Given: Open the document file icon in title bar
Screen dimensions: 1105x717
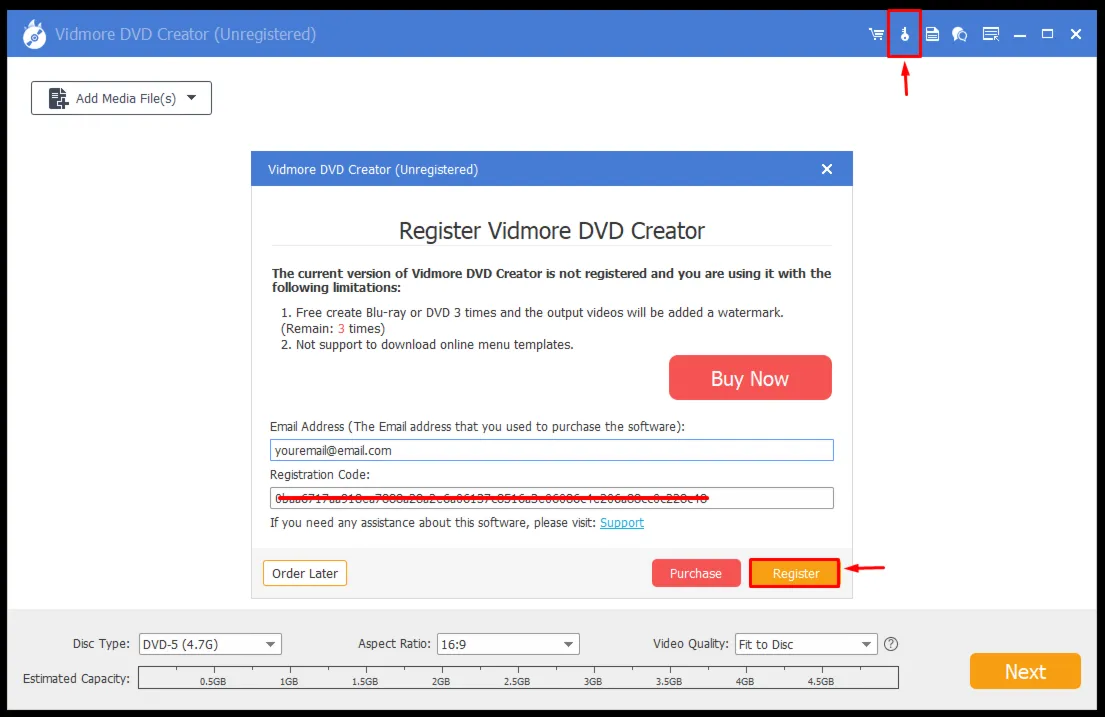Looking at the screenshot, I should click(932, 34).
